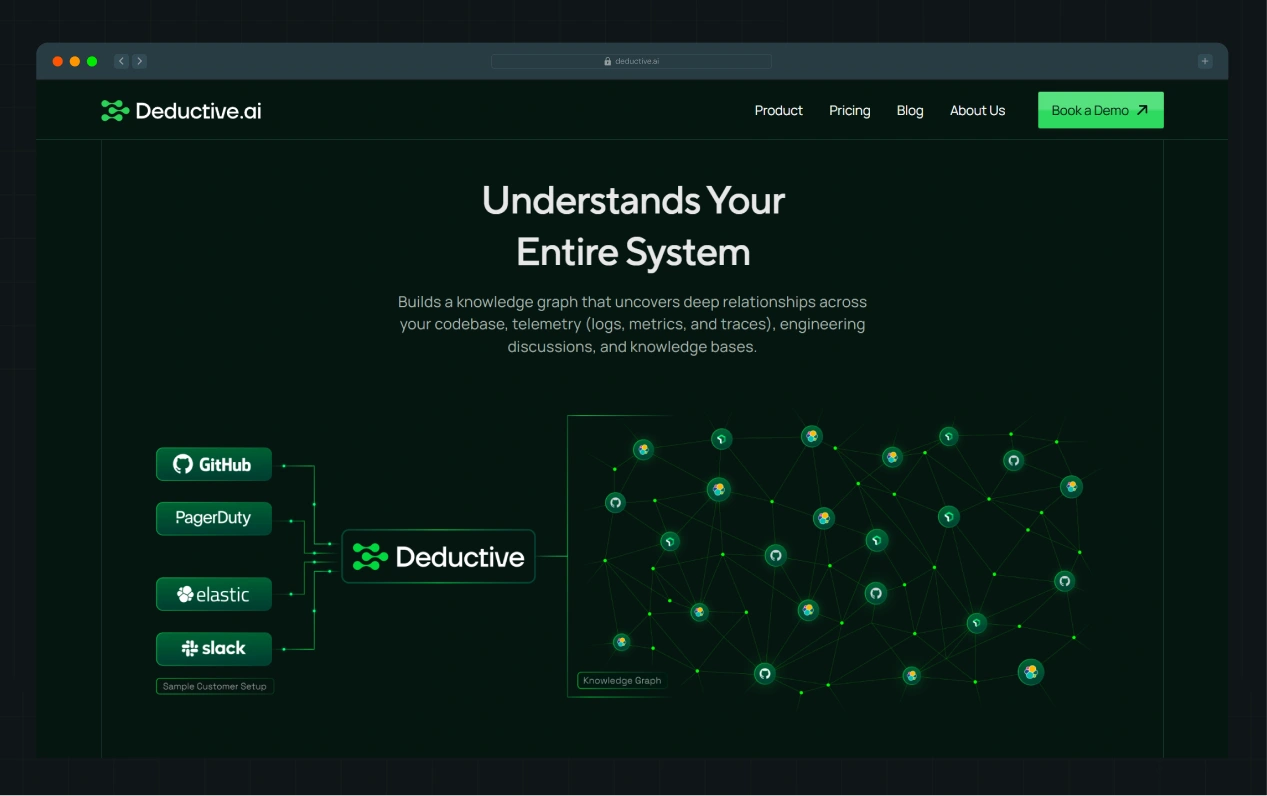Select the PagerDuty integration badge
Screen dimensions: 1267x796
[x=213, y=518]
